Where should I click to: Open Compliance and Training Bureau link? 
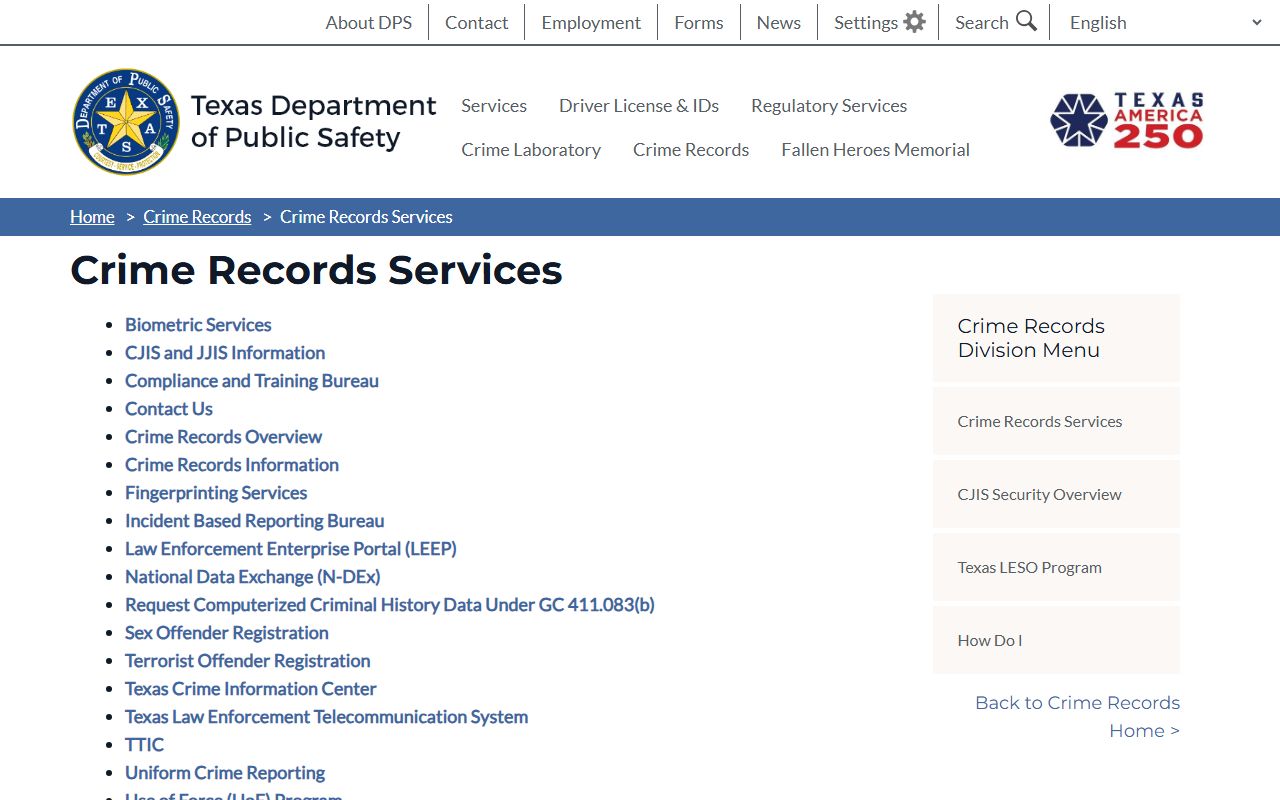coord(252,381)
